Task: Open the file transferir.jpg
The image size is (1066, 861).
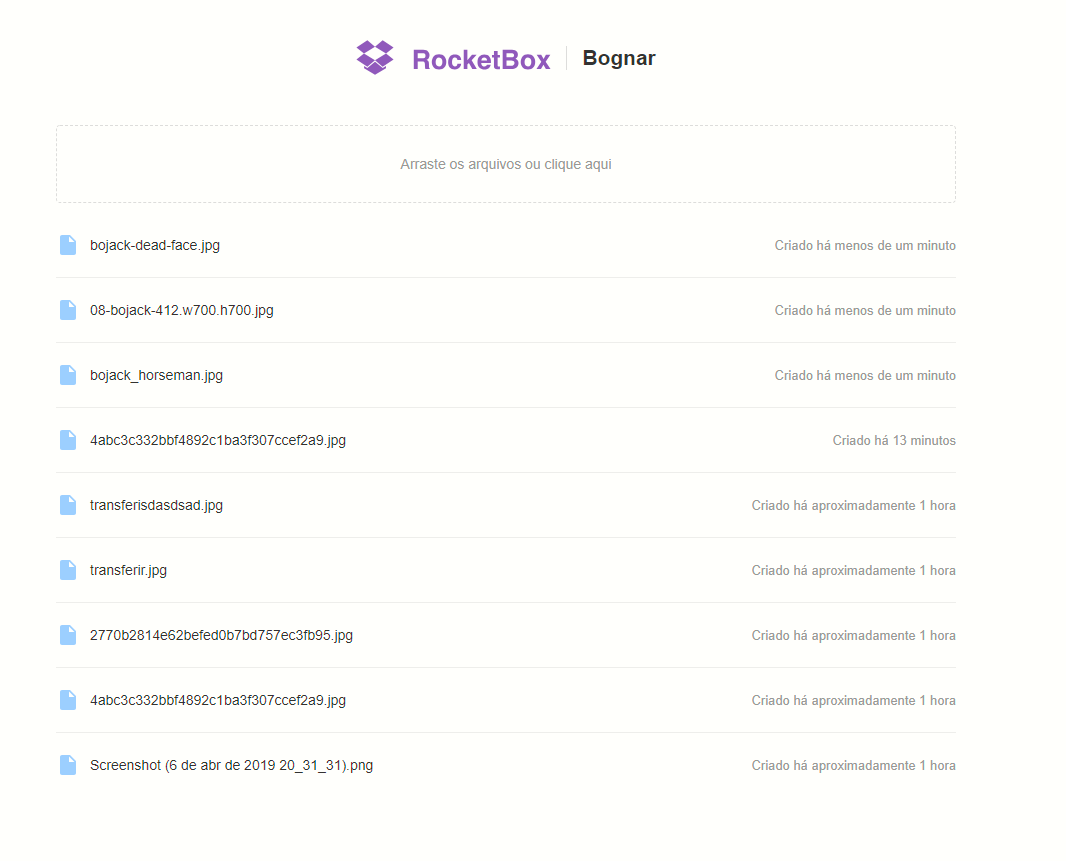Action: [x=128, y=570]
